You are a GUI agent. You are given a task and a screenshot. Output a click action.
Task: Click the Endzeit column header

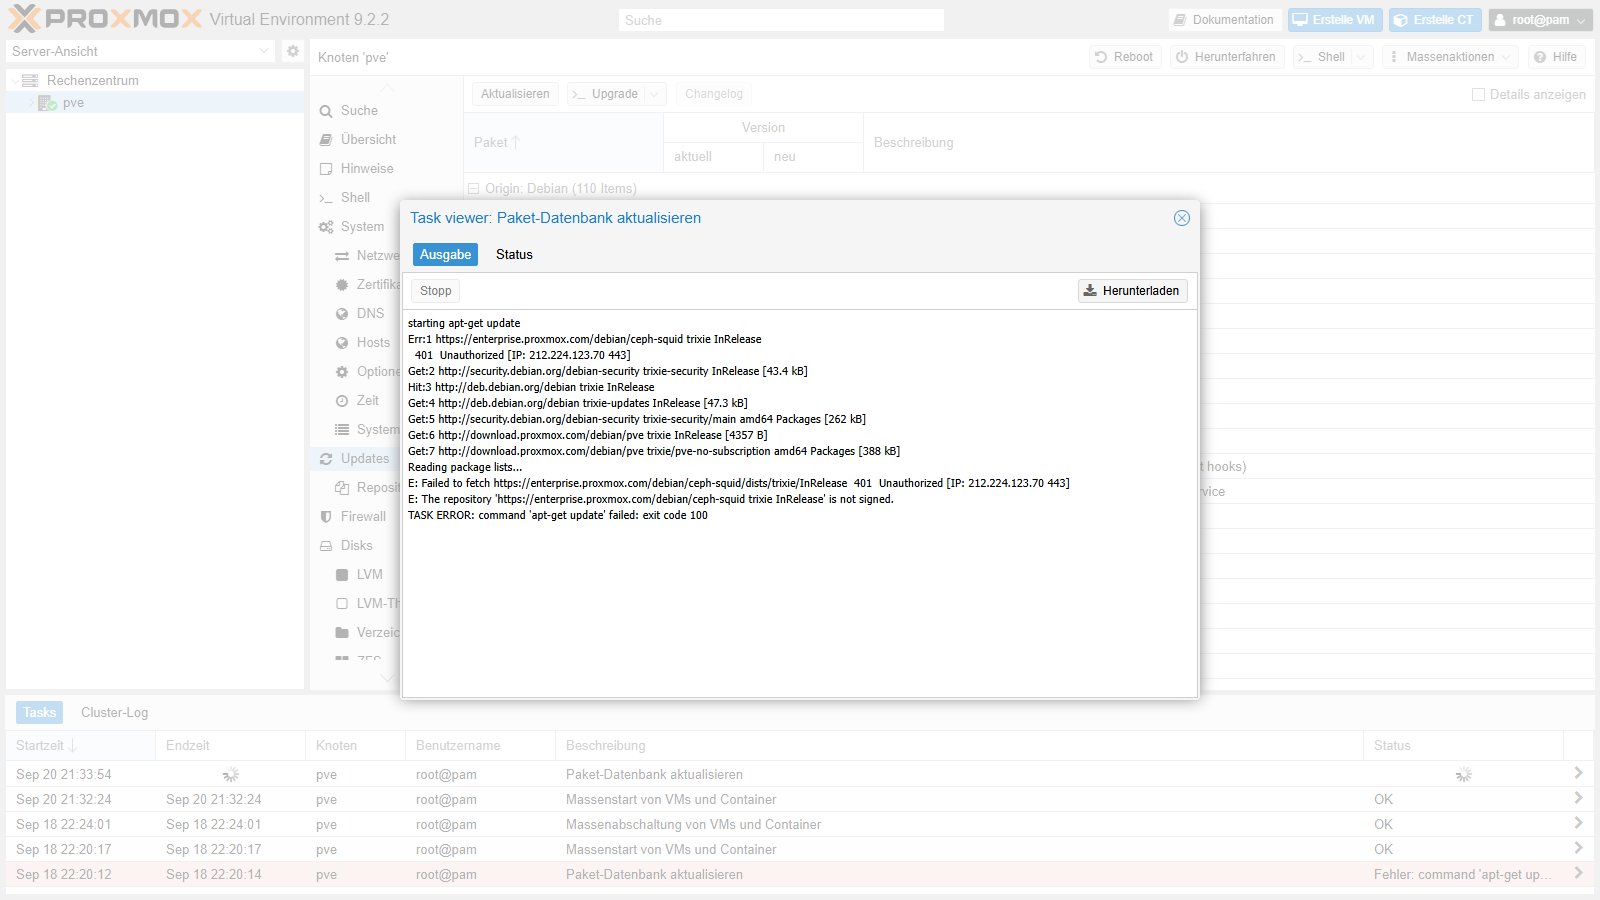[x=230, y=745]
